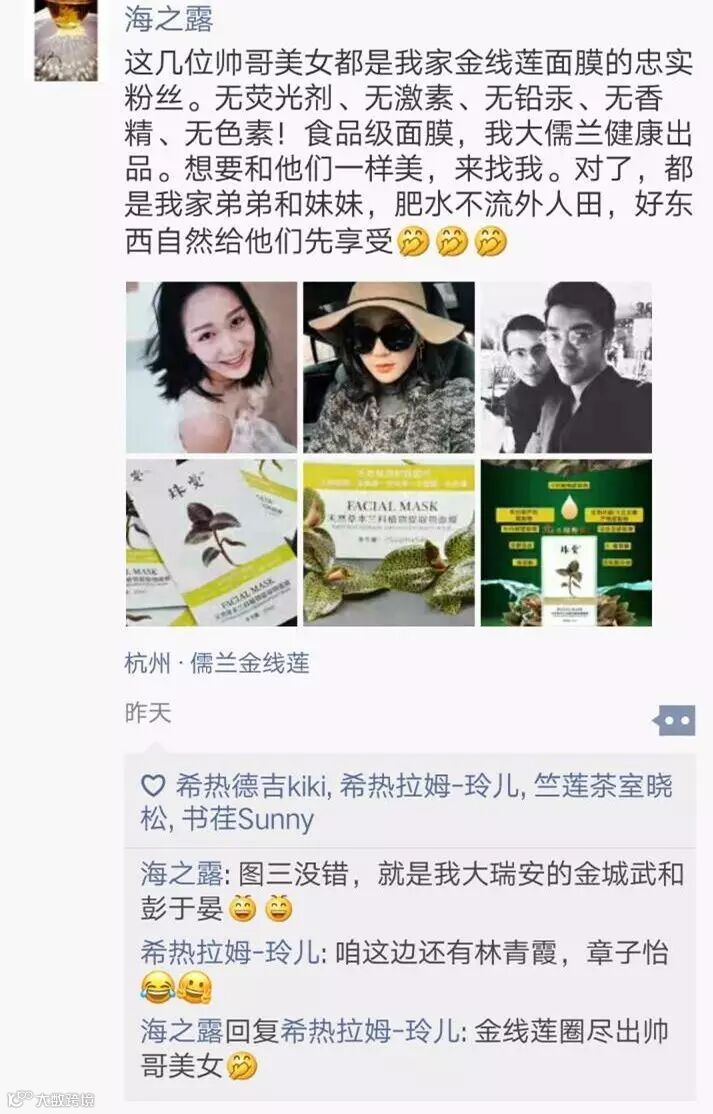Tap the post's main text body
The width and height of the screenshot is (713, 1114).
(x=408, y=152)
